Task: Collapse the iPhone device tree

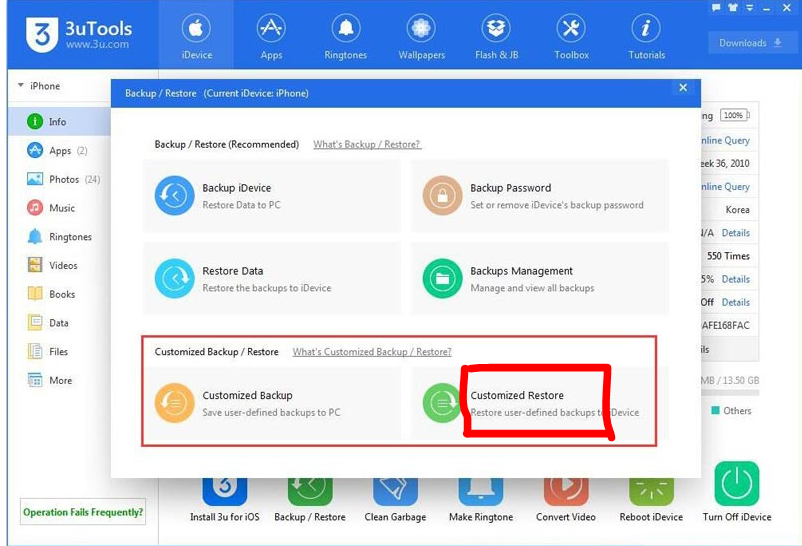Action: pos(20,85)
